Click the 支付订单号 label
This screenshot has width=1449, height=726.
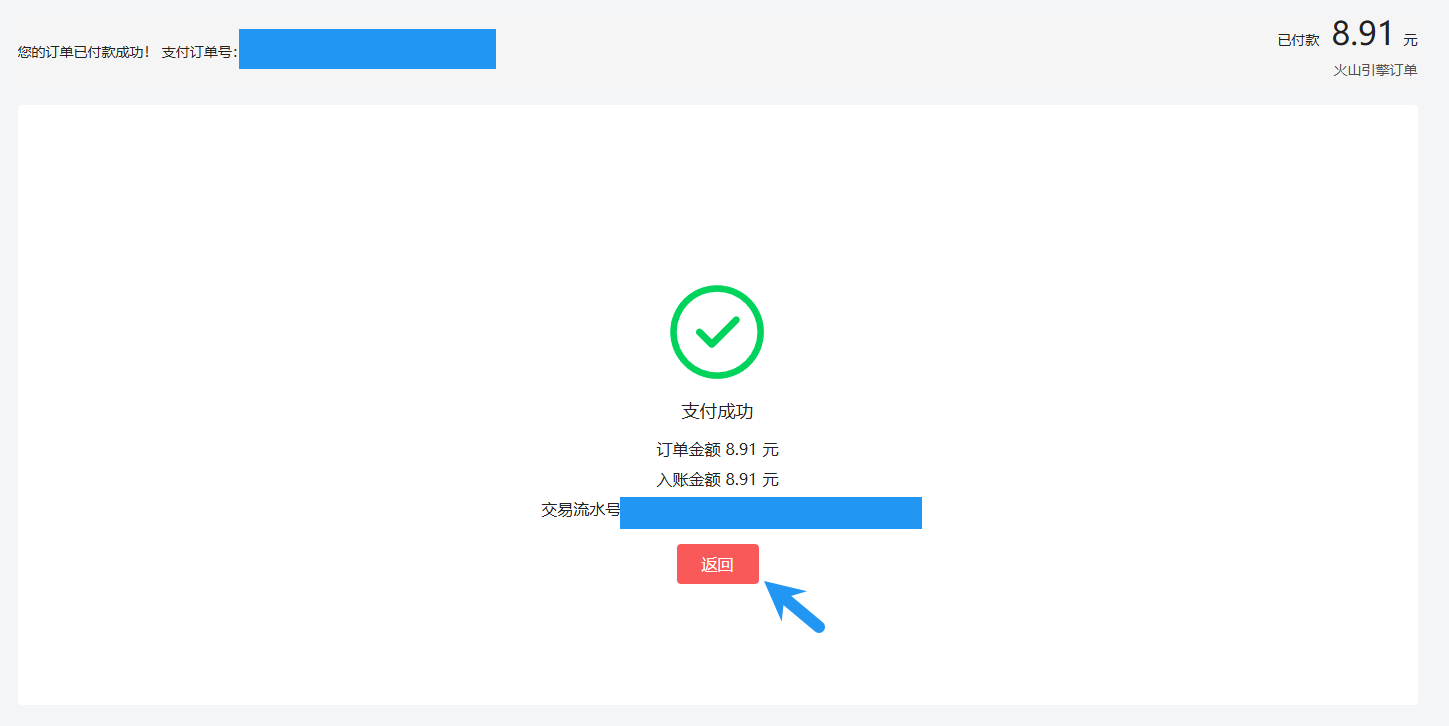(199, 52)
